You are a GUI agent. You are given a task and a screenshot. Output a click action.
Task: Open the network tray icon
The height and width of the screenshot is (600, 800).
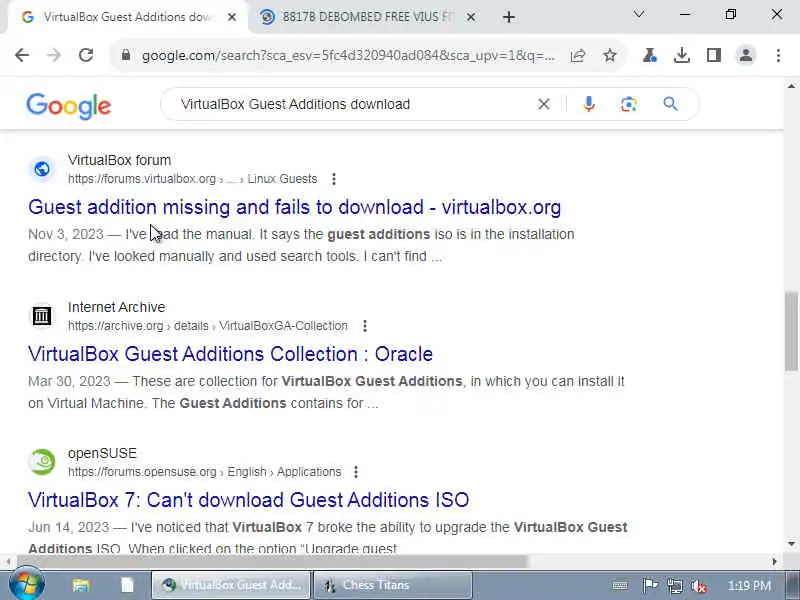[x=674, y=586]
